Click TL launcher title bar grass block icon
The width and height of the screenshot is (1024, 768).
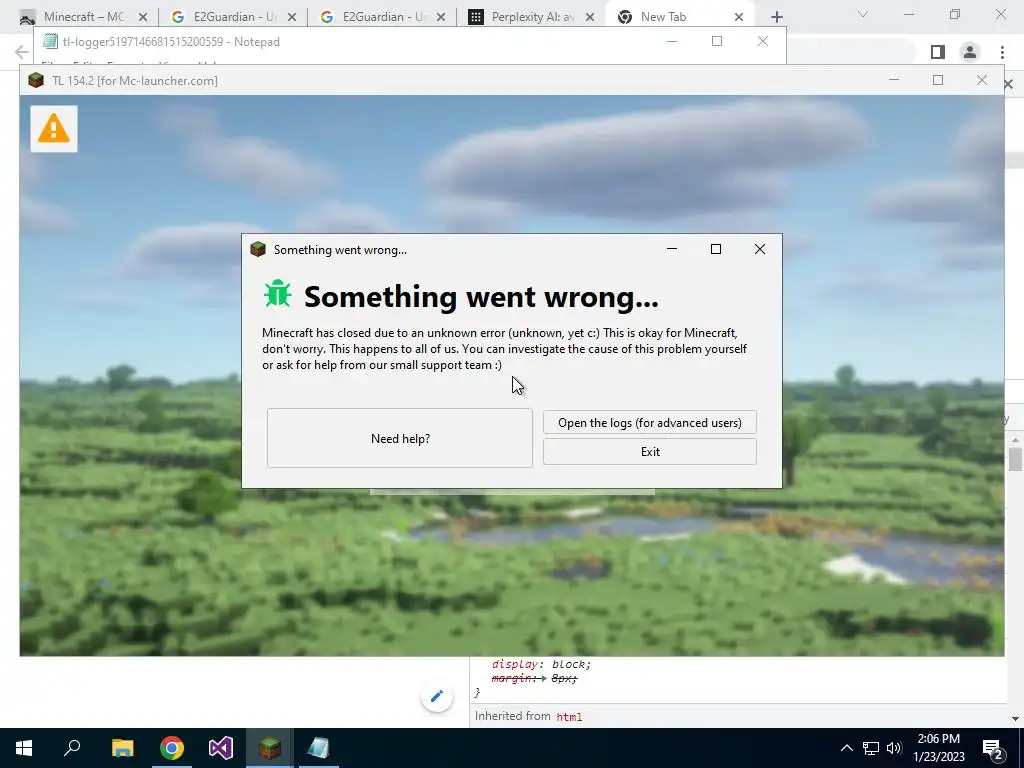(x=36, y=80)
